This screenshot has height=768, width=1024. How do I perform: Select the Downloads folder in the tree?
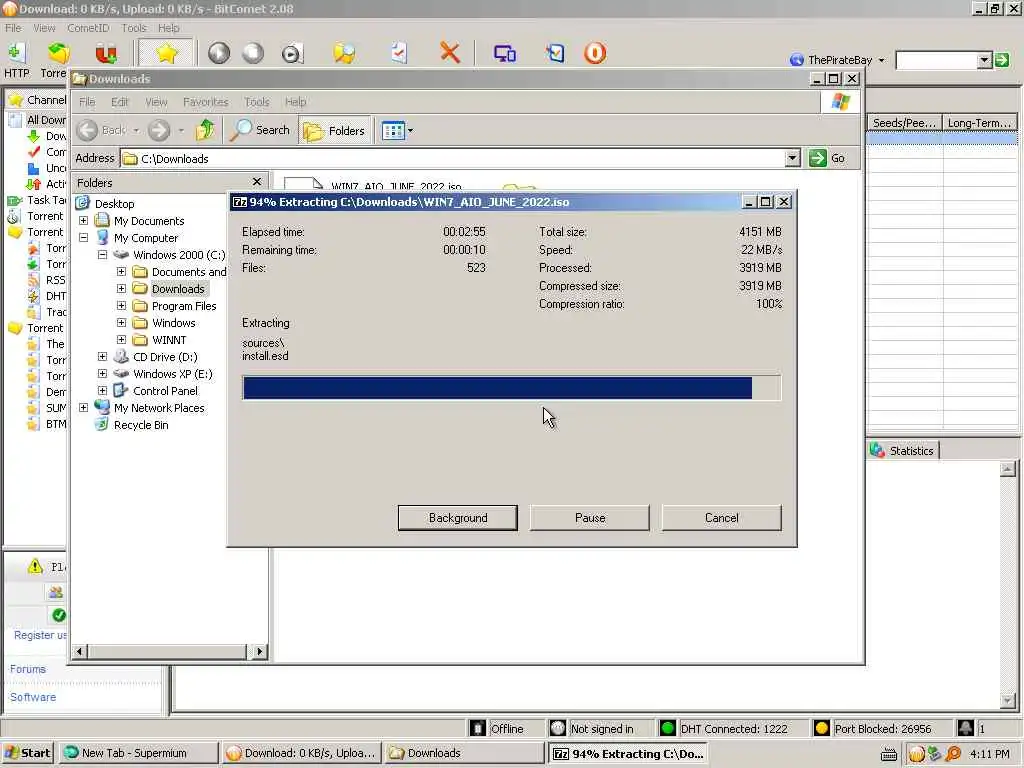point(178,289)
